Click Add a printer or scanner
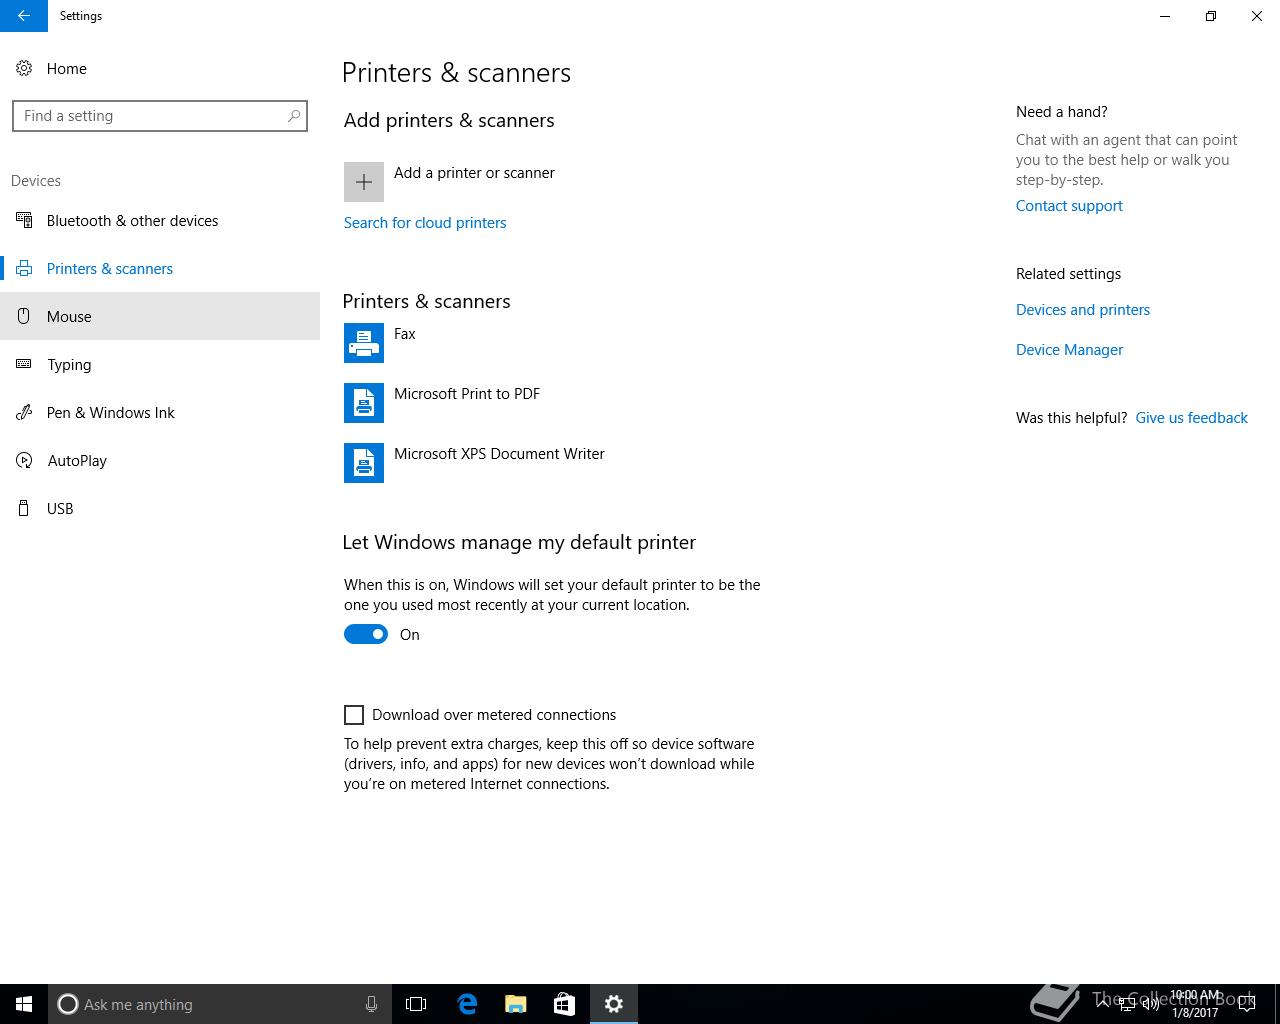Viewport: 1280px width, 1024px height. coord(474,173)
